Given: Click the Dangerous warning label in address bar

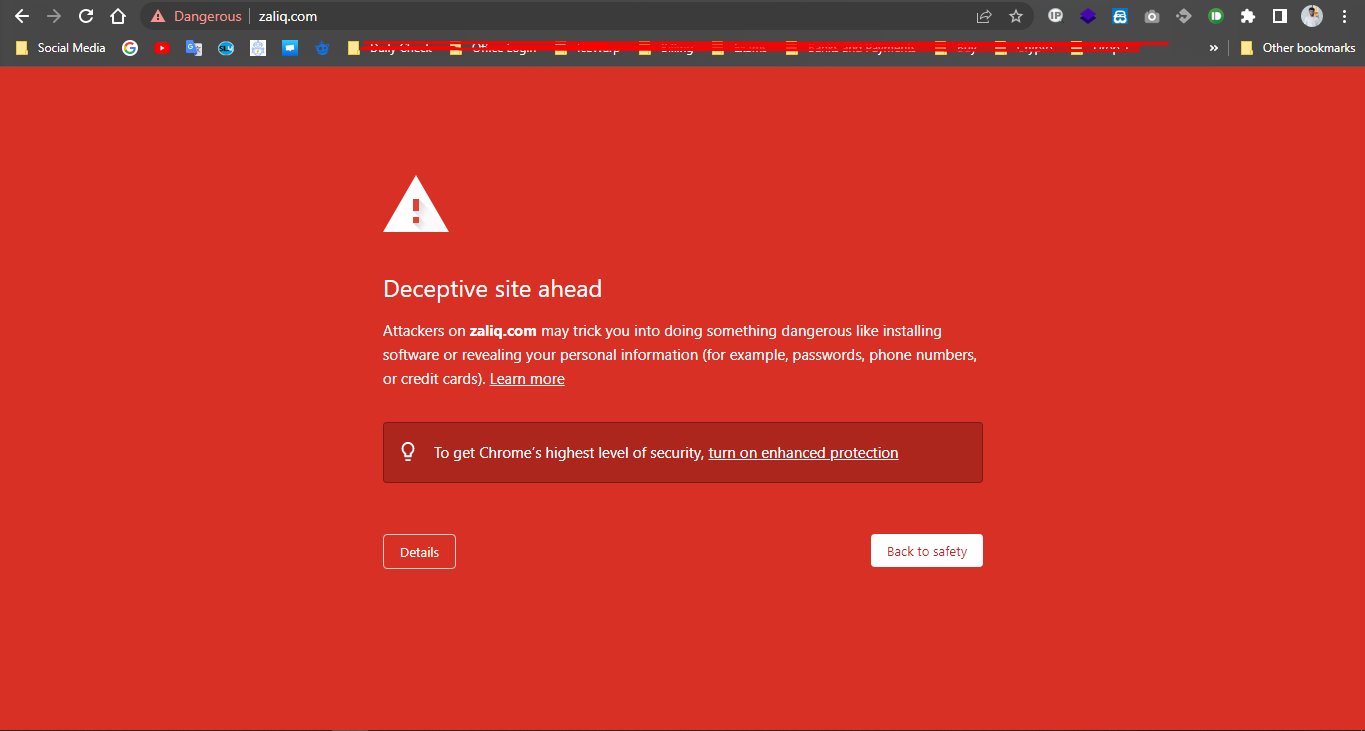Looking at the screenshot, I should tap(196, 16).
